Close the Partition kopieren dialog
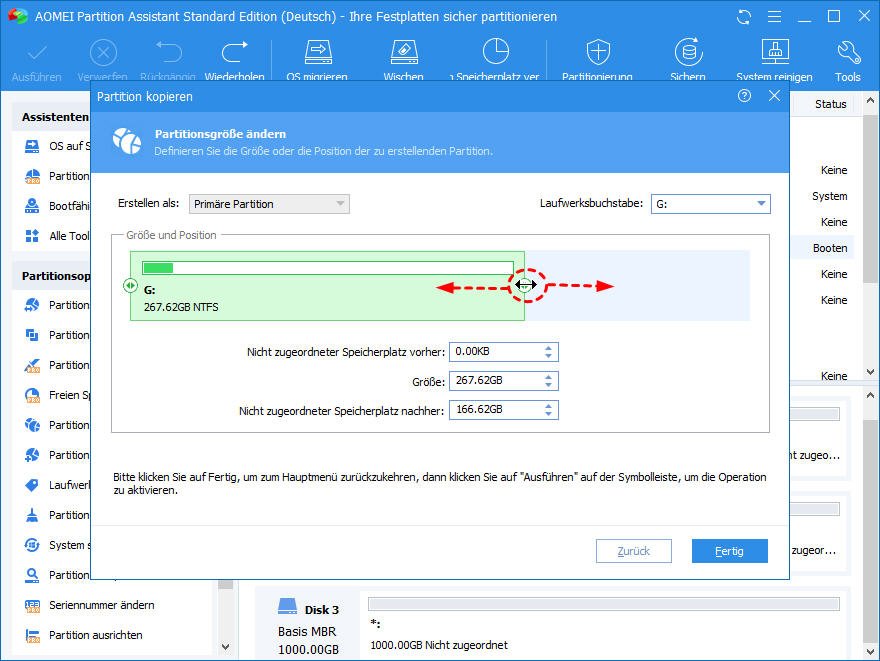 (774, 96)
